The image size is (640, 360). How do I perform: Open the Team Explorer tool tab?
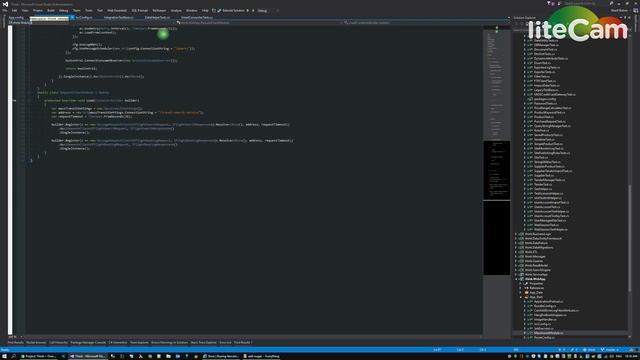139,342
